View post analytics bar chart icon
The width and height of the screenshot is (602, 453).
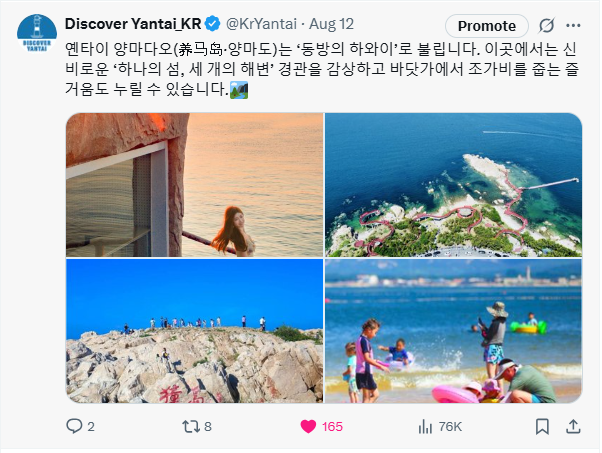(x=425, y=427)
